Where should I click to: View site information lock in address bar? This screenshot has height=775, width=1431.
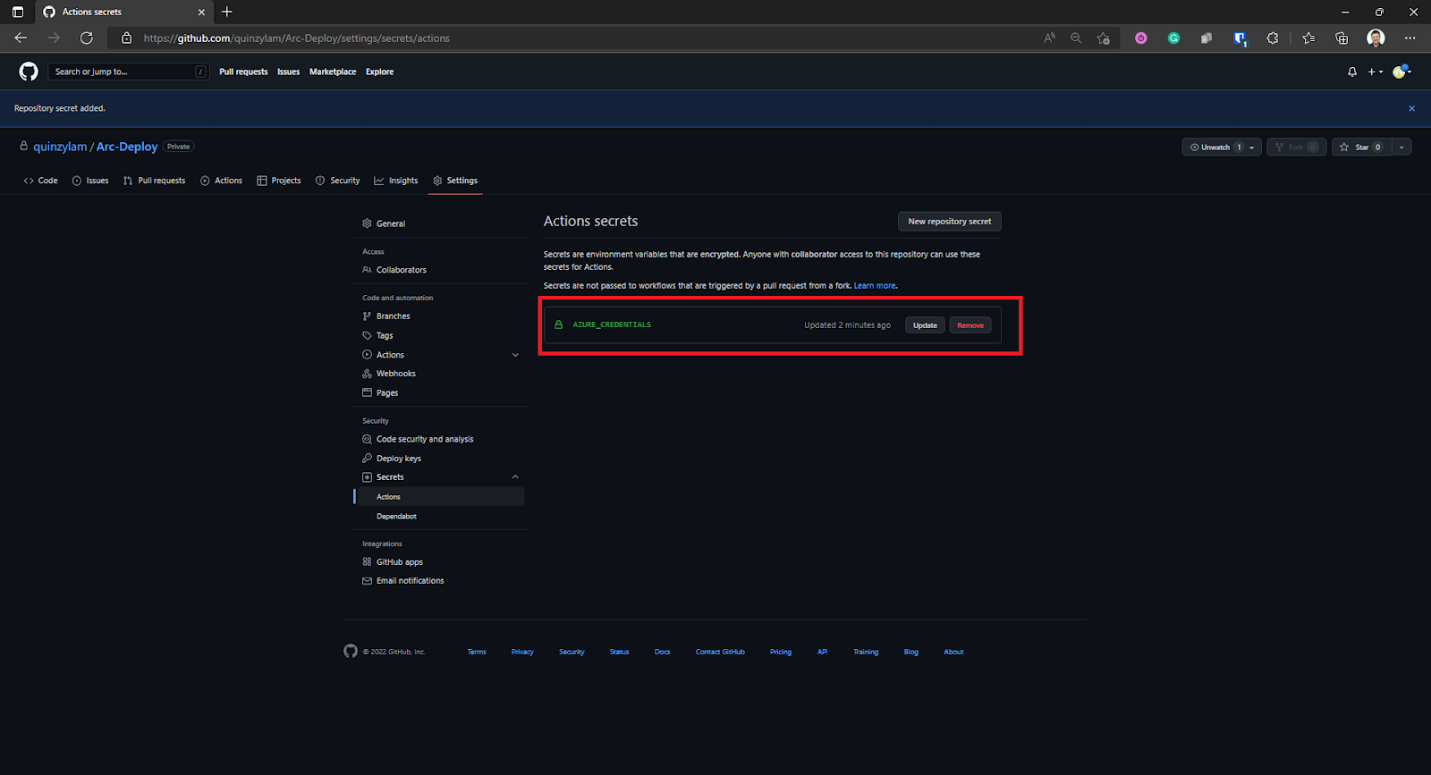coord(126,38)
